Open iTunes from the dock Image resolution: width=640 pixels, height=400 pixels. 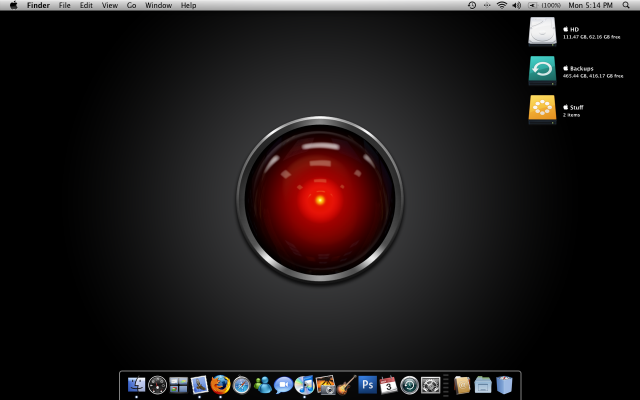pos(304,385)
